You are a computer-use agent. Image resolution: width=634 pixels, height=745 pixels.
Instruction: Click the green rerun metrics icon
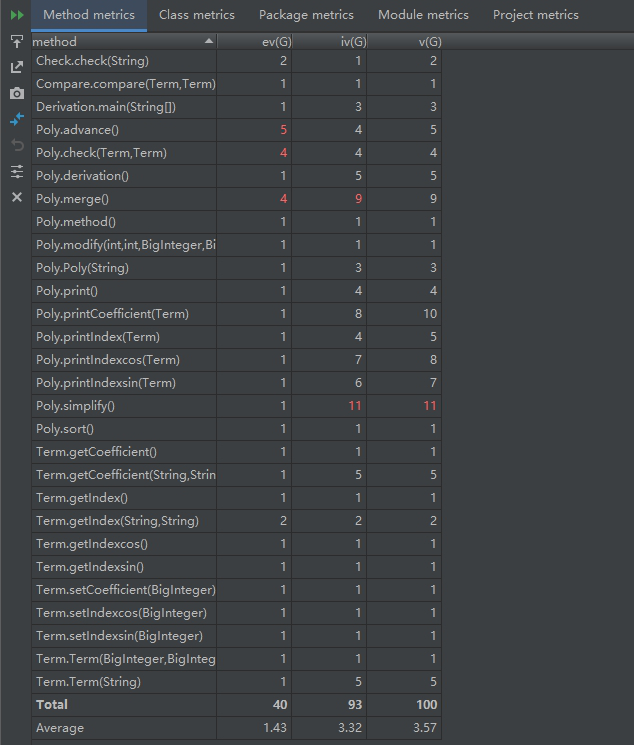tap(16, 15)
